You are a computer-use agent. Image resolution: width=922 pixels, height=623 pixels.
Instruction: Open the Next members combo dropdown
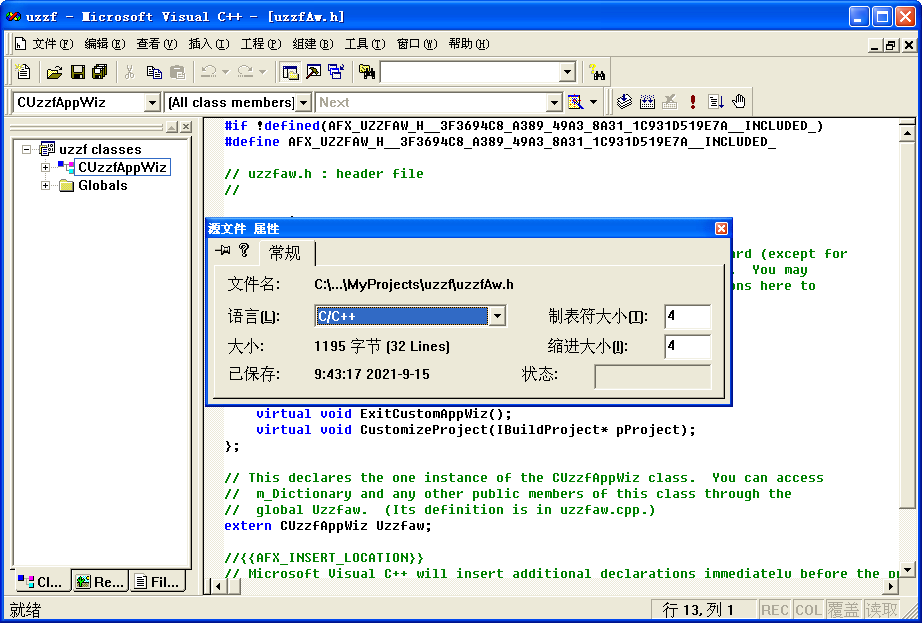tap(554, 103)
